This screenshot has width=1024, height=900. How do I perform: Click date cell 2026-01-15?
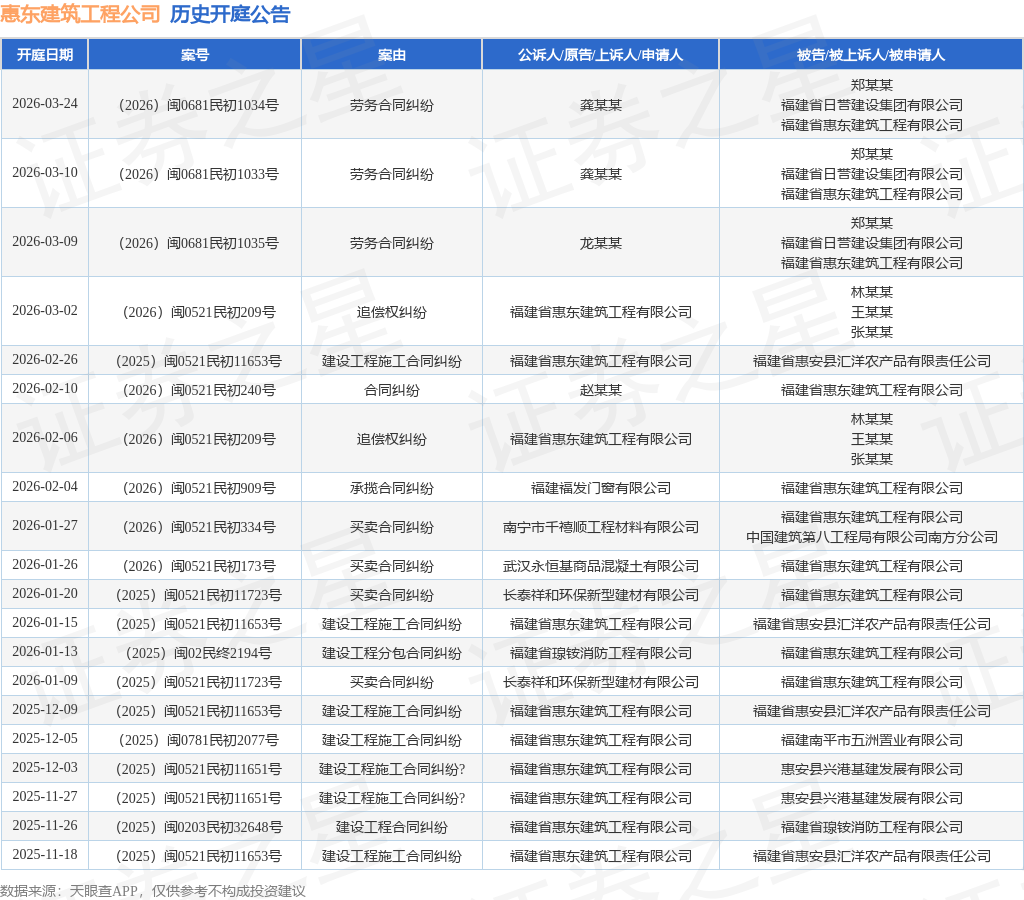[45, 622]
